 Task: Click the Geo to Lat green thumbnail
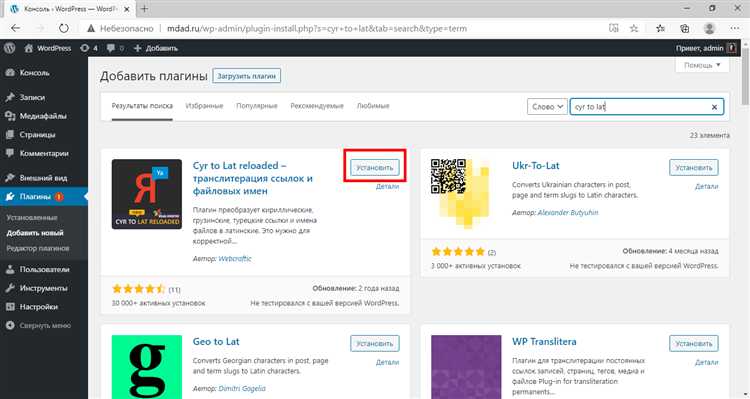(147, 367)
